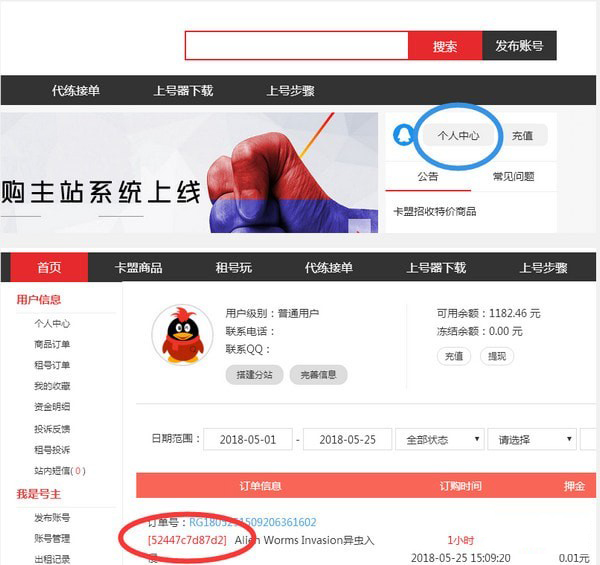This screenshot has height=565, width=600.
Task: Open 租号玩 in lower navigation
Action: click(233, 267)
